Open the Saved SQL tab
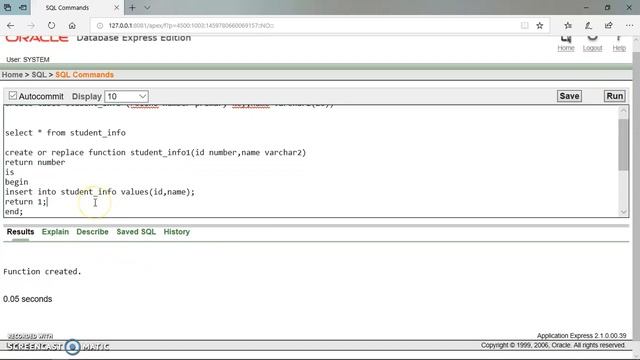 (x=136, y=232)
